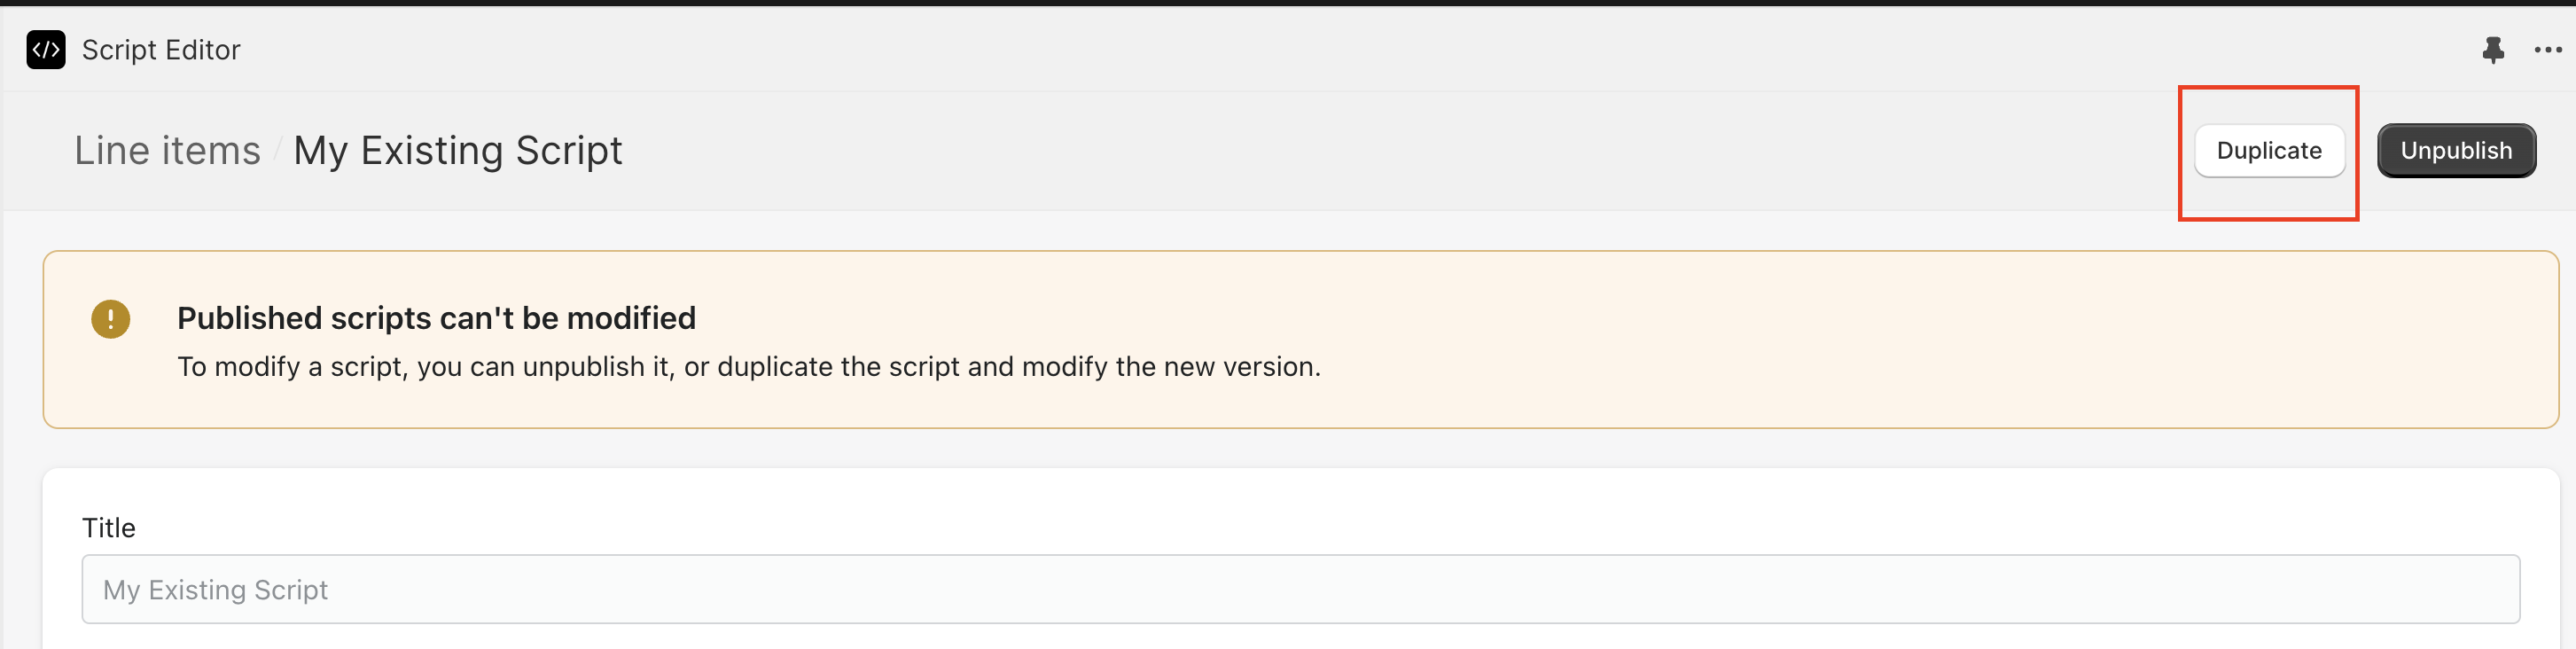Focus the Title input field
The width and height of the screenshot is (2576, 649).
coord(1300,590)
